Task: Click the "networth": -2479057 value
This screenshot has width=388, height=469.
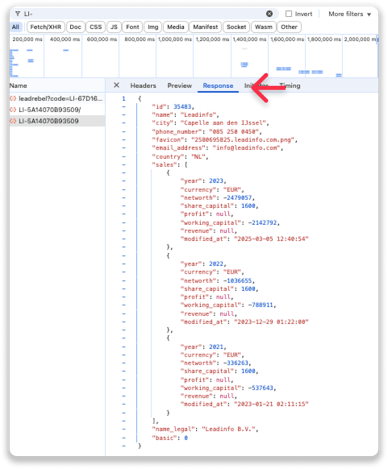Action: 239,198
